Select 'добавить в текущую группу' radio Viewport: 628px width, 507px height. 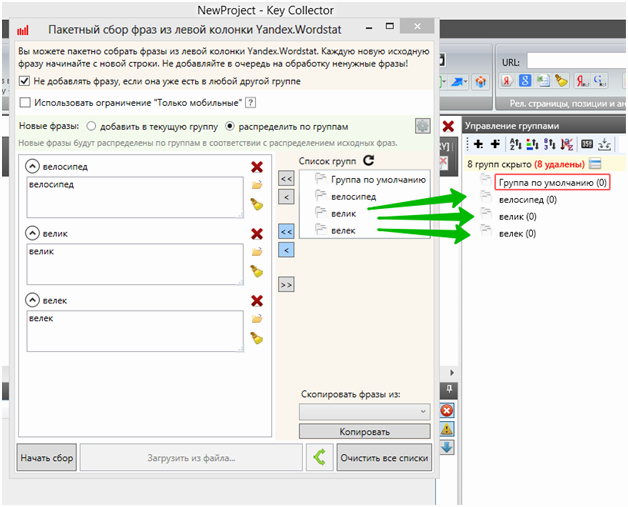click(91, 126)
